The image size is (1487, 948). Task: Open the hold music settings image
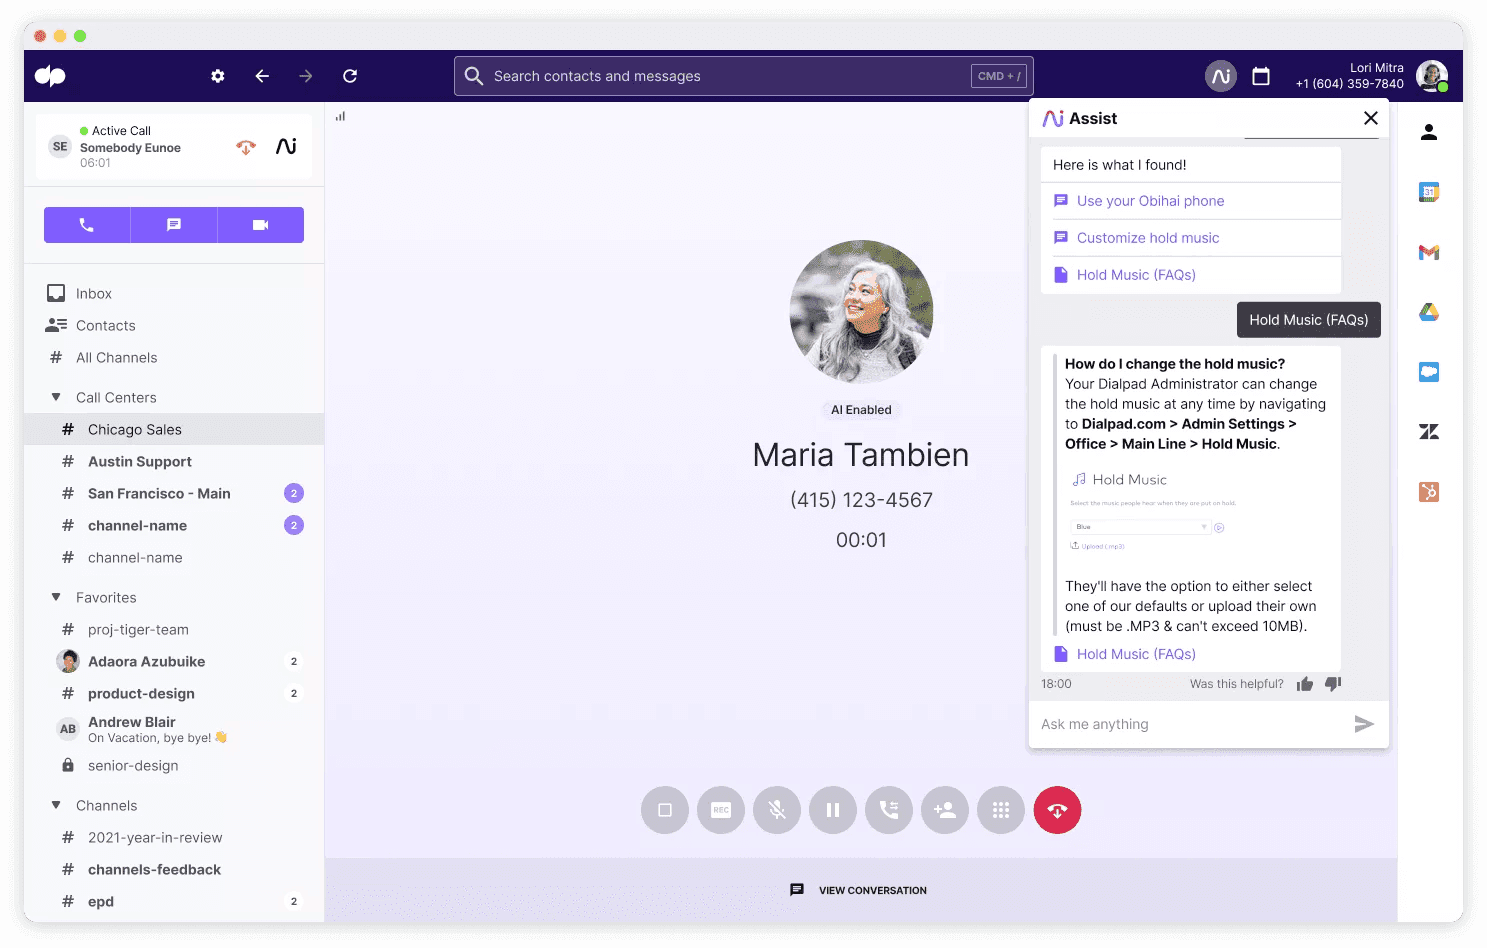click(1153, 513)
